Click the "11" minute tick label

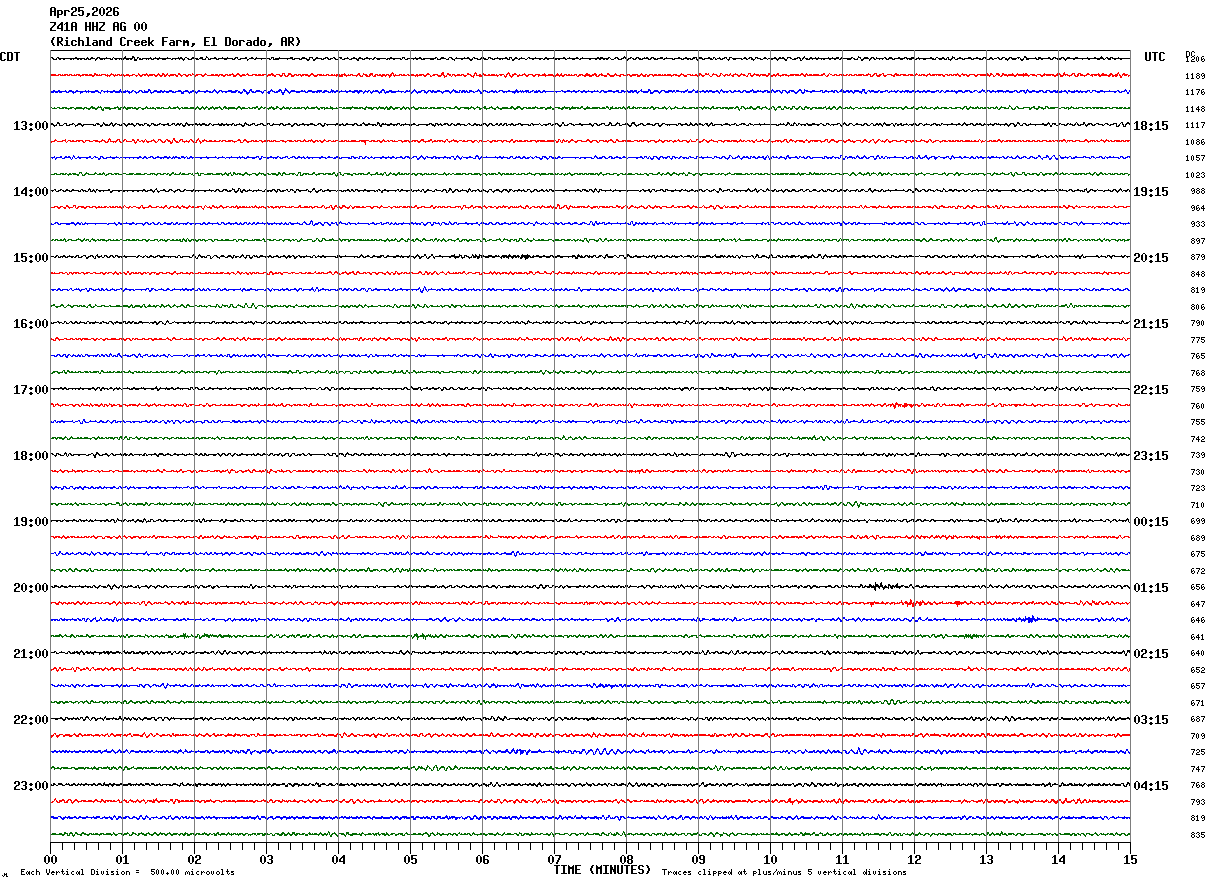(x=842, y=859)
